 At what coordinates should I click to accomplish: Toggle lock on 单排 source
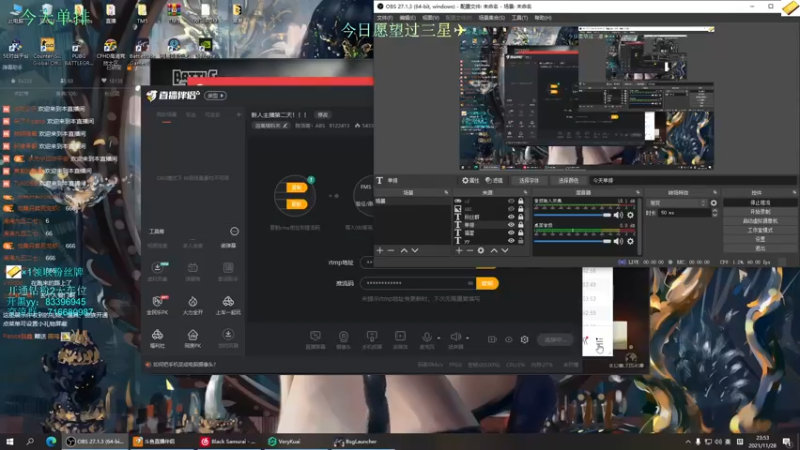click(520, 224)
